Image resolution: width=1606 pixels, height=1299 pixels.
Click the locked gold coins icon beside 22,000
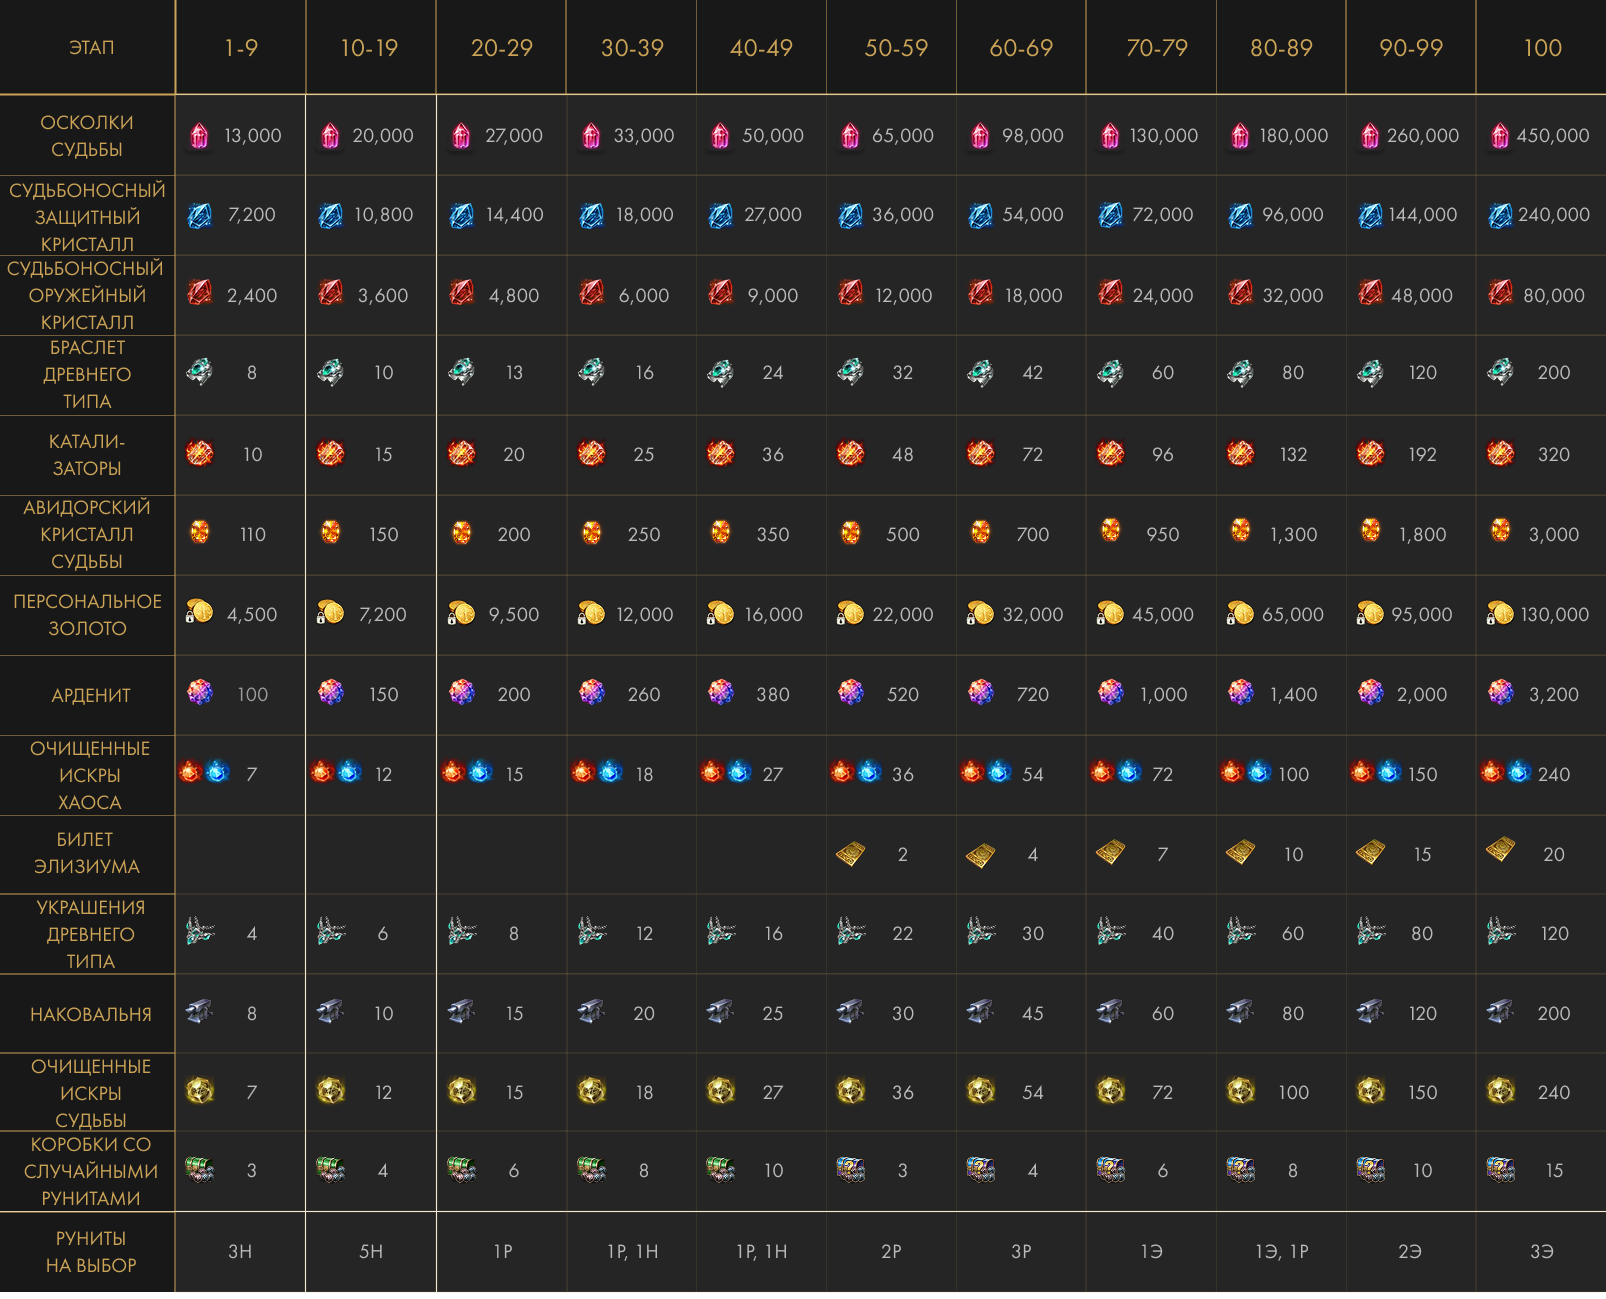point(850,613)
